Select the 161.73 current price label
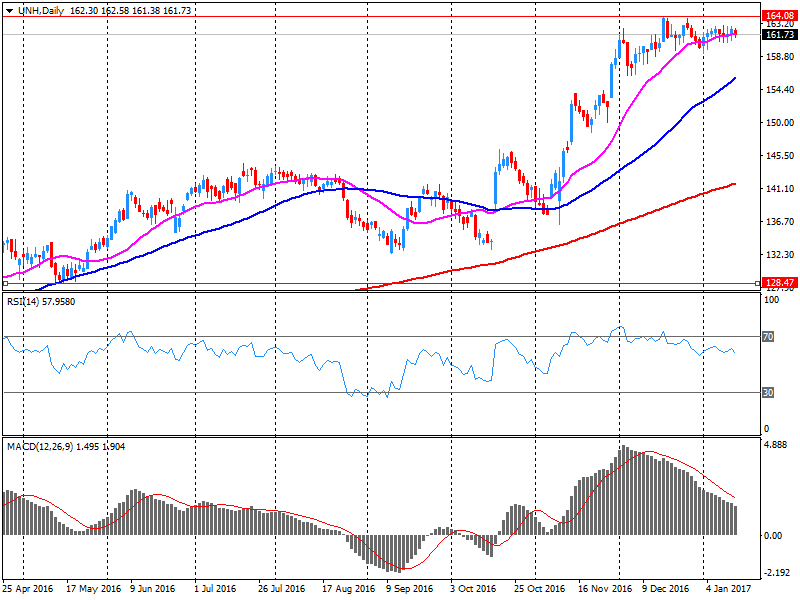 pos(780,35)
